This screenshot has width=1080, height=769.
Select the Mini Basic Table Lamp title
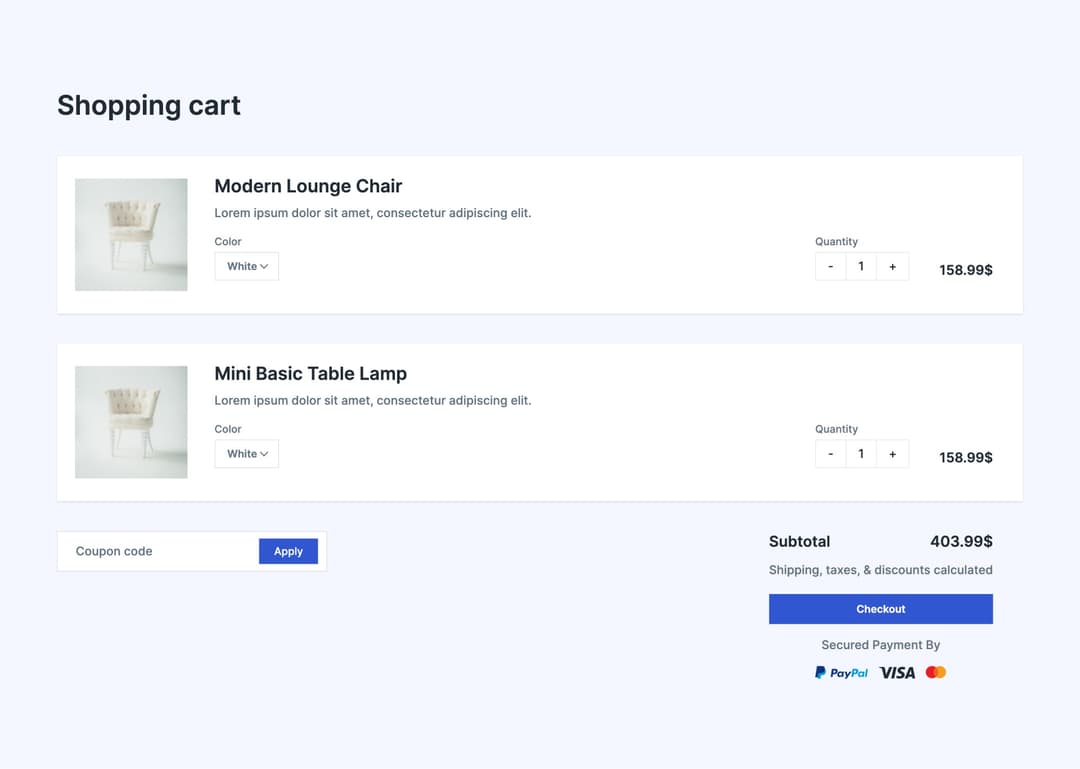point(311,373)
